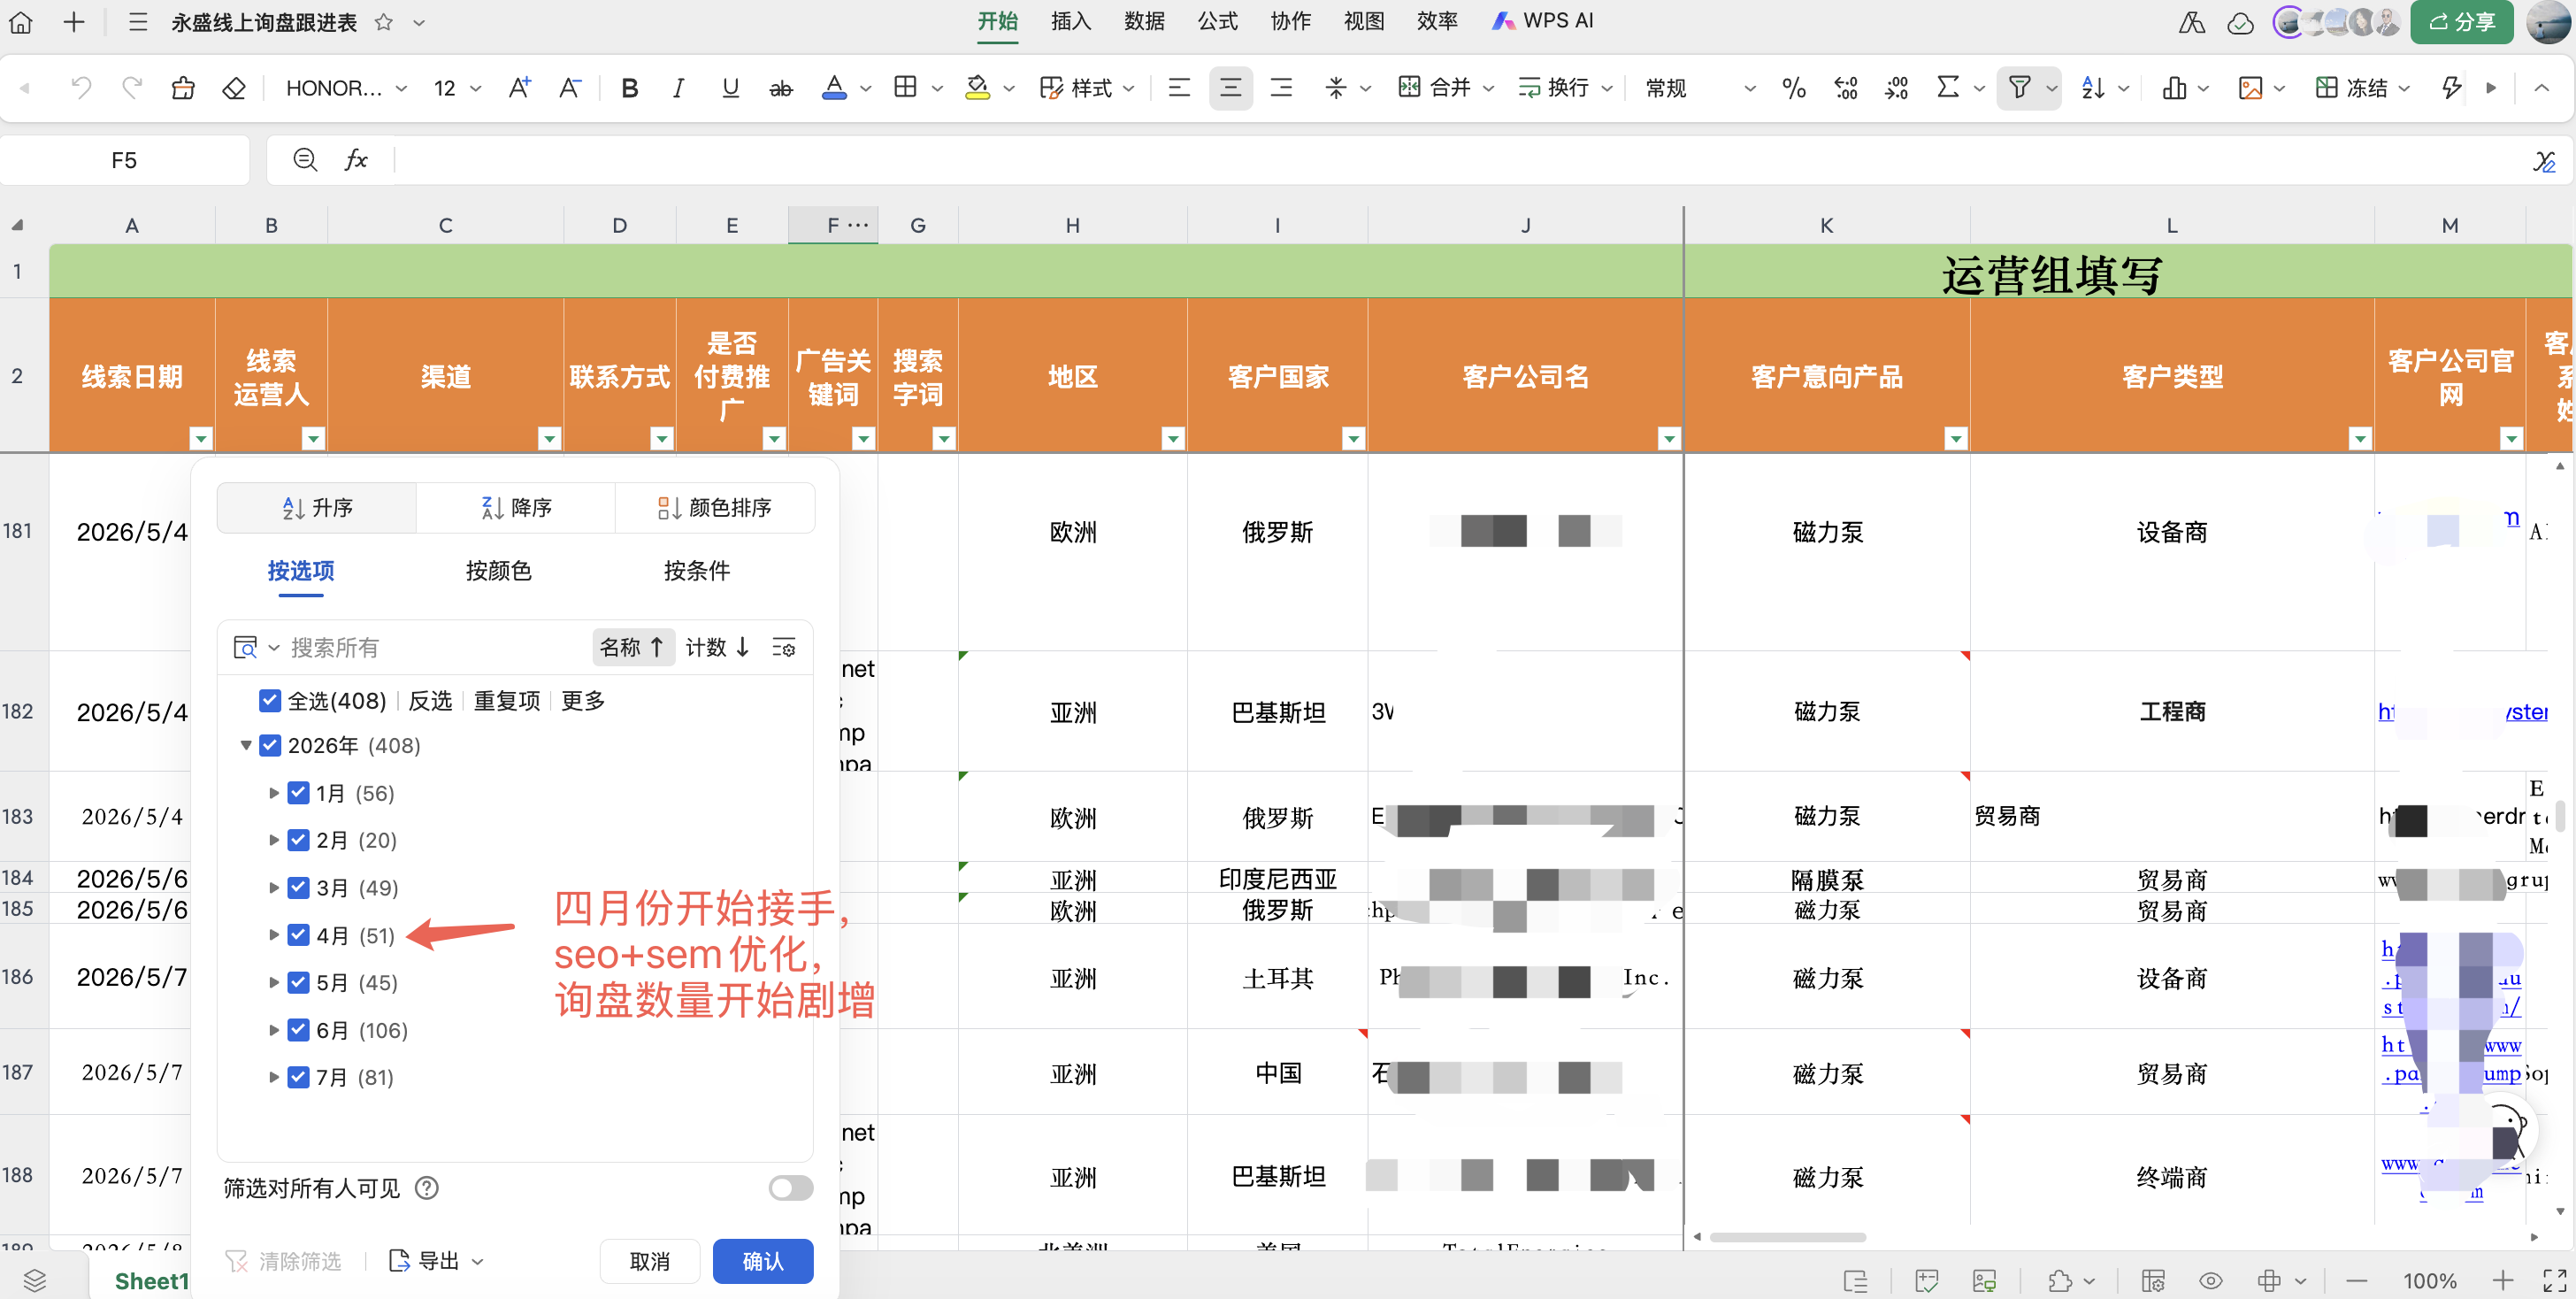This screenshot has width=2576, height=1299.
Task: Toggle bold formatting
Action: pyautogui.click(x=629, y=88)
